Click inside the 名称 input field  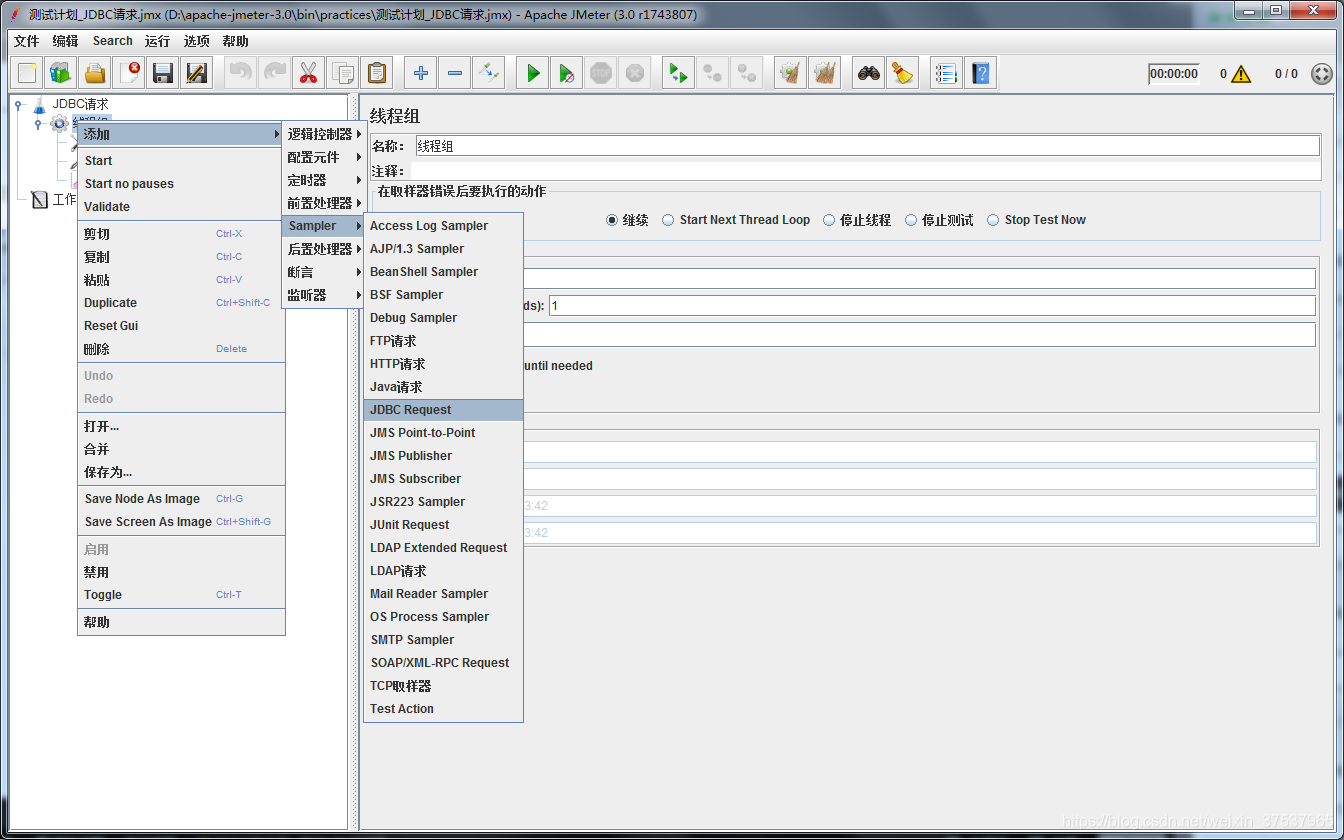click(866, 146)
